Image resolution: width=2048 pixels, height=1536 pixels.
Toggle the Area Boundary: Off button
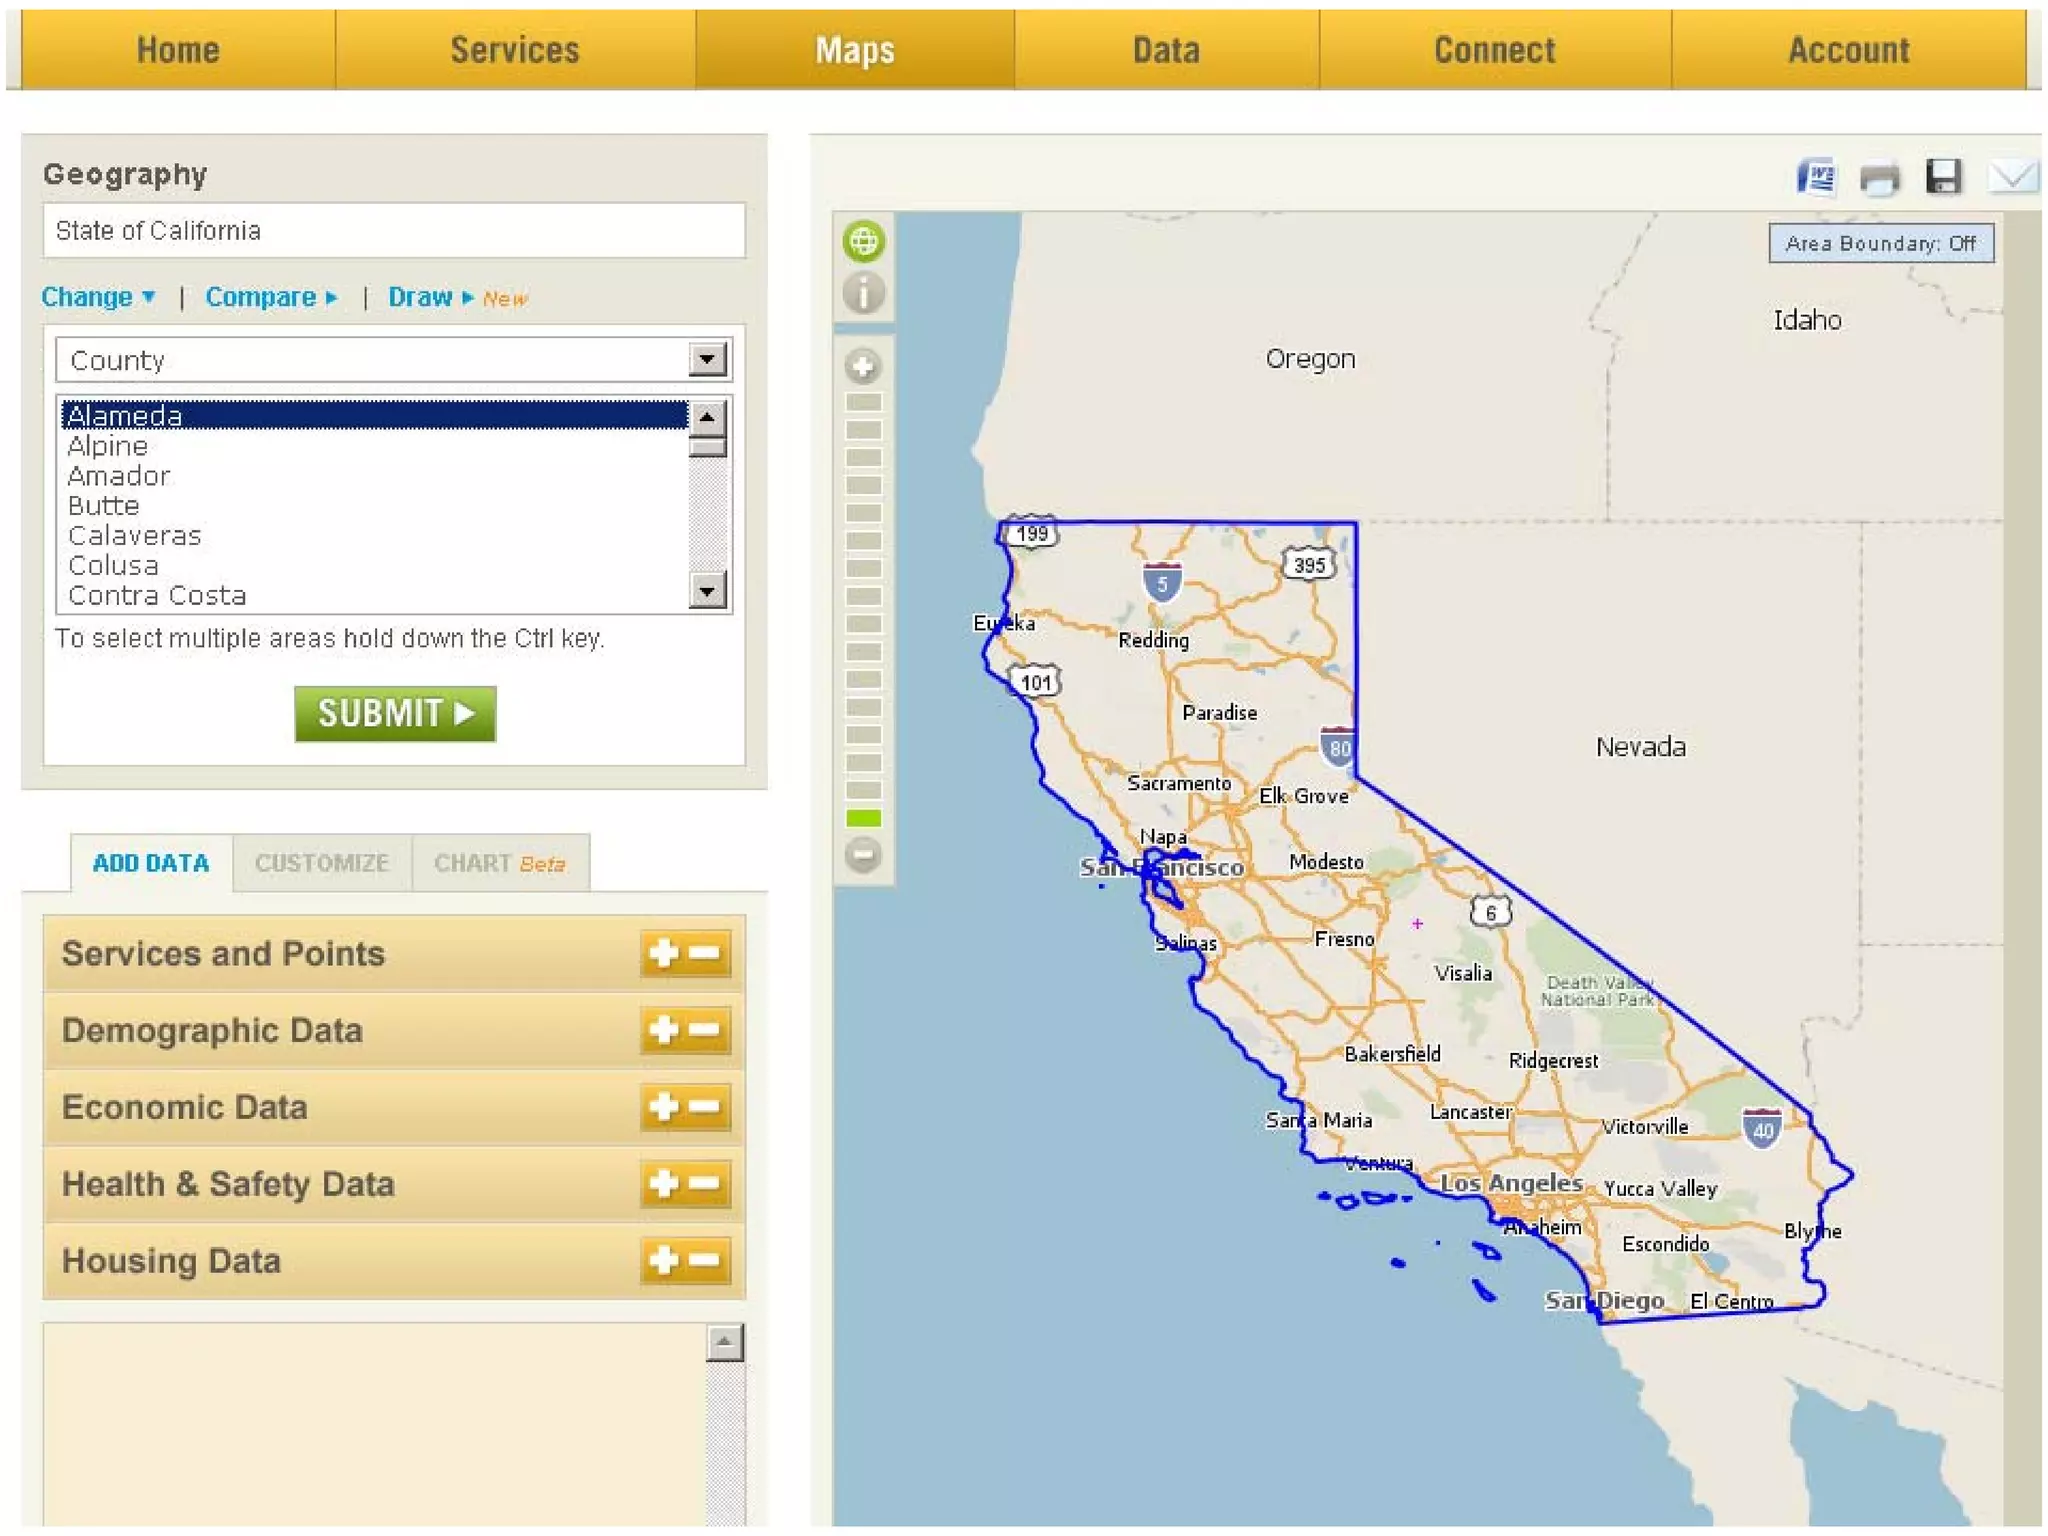pos(1880,243)
